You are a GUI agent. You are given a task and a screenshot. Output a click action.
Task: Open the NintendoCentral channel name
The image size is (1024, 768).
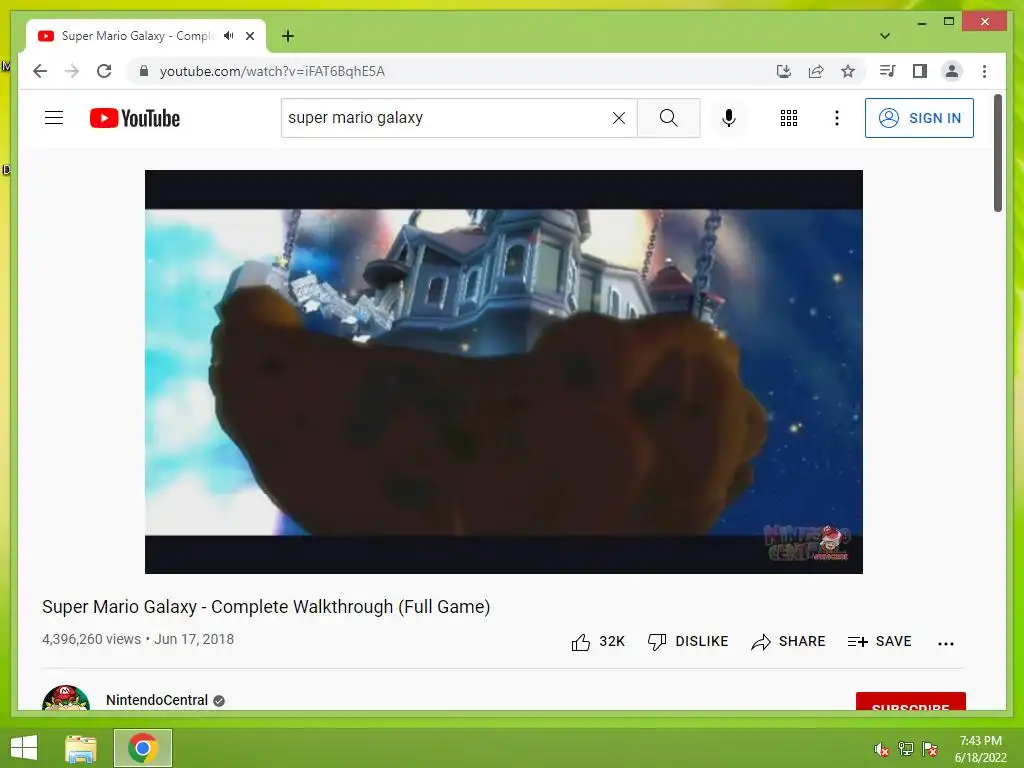pos(157,700)
